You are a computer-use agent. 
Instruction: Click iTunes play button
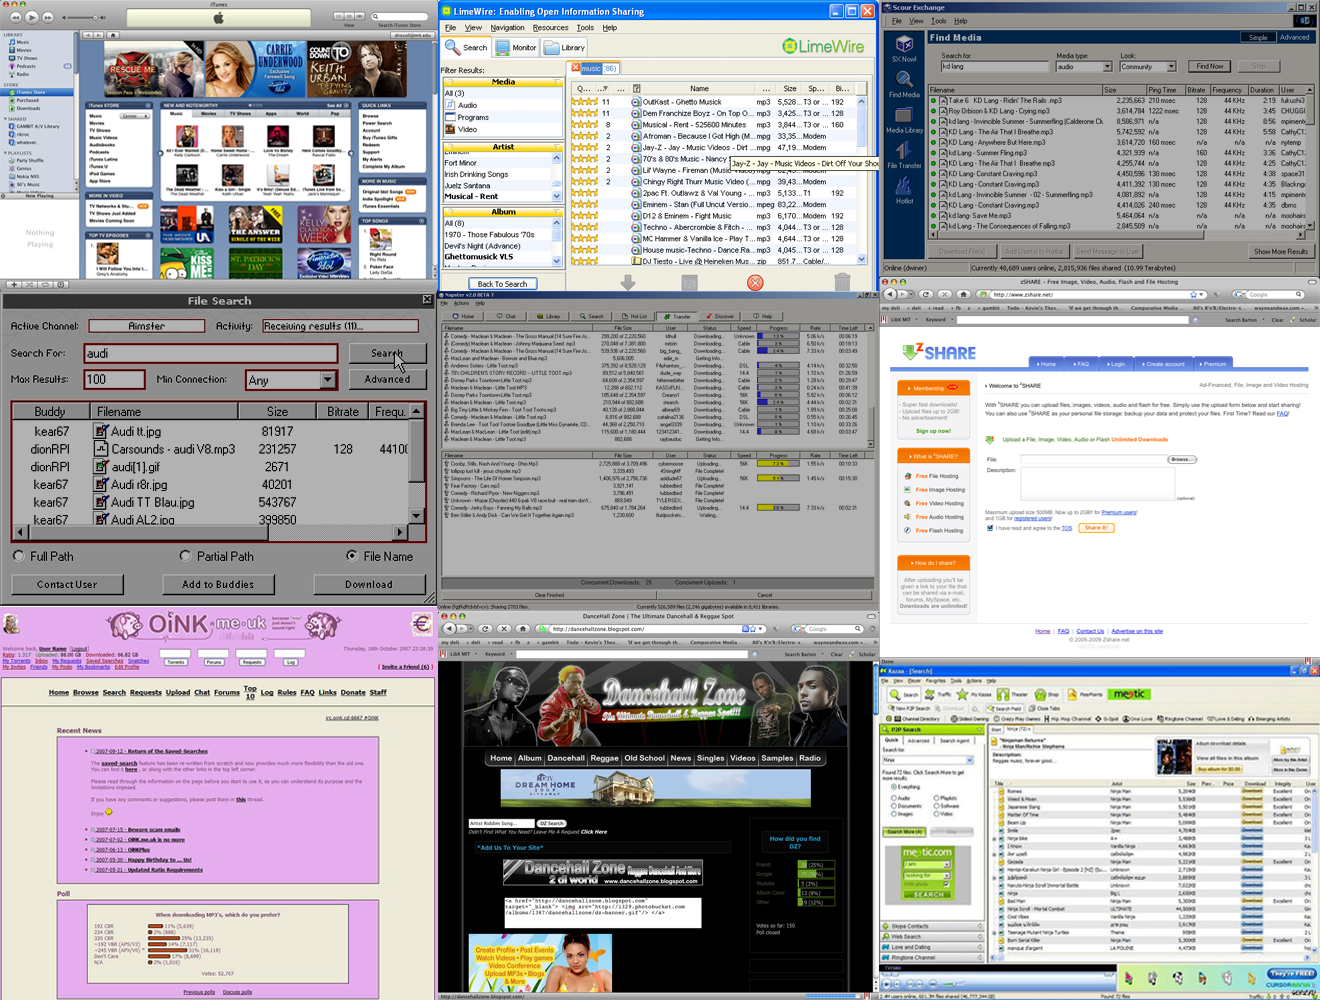click(31, 17)
